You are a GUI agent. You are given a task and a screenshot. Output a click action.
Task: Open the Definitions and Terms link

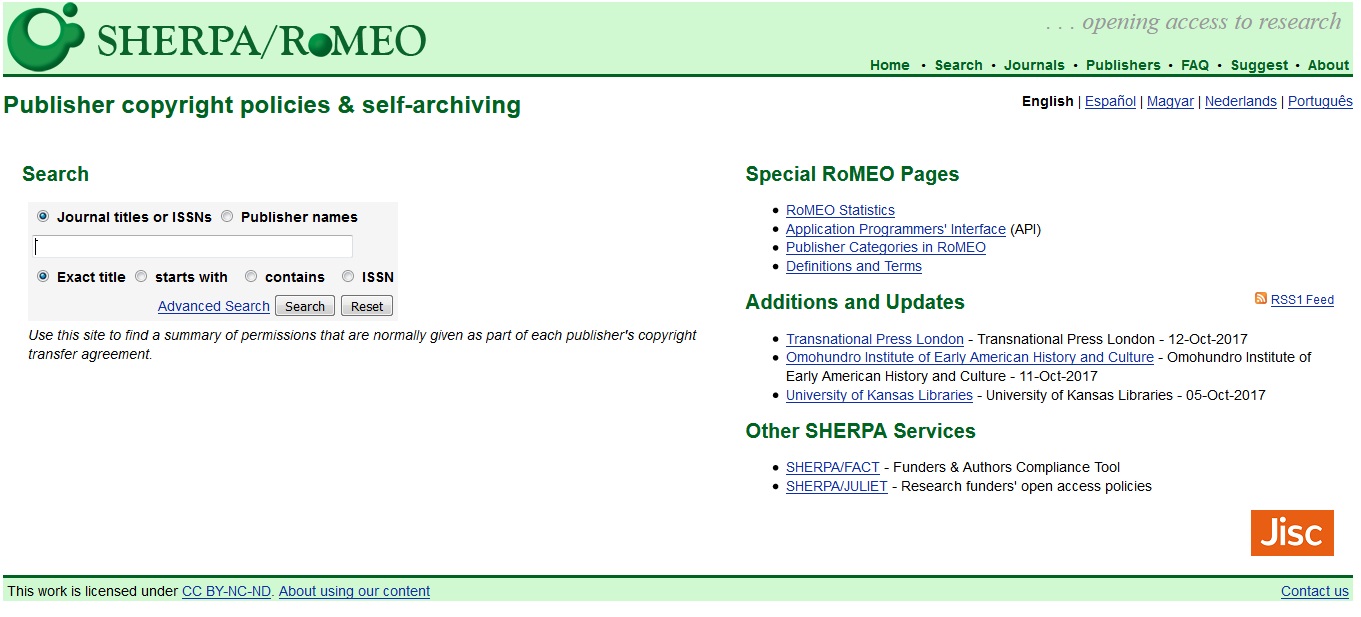[x=854, y=266]
